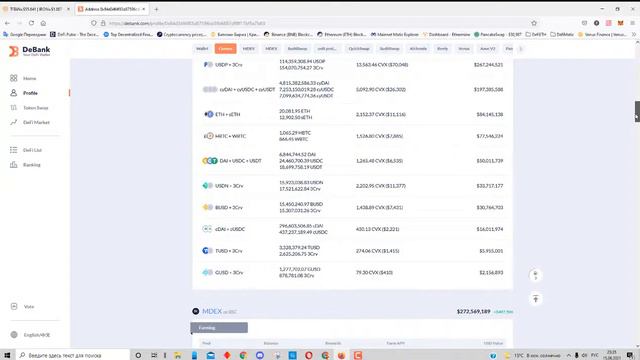This screenshot has width=640, height=360.
Task: Click the Vote icon in sidebar
Action: (14, 306)
